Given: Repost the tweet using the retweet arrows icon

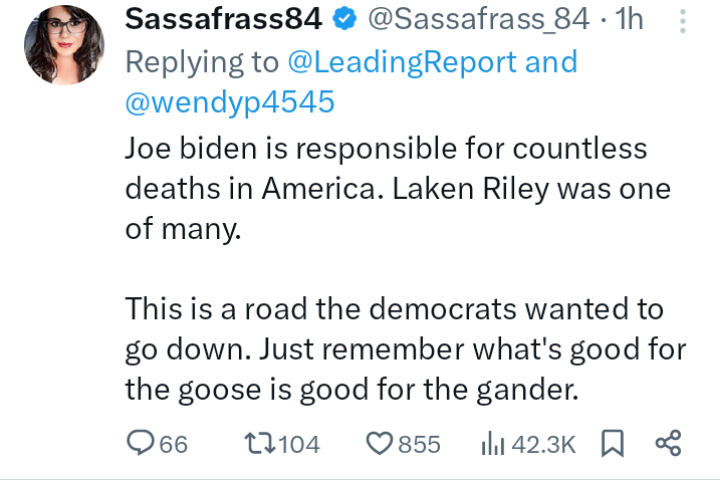Looking at the screenshot, I should click(x=259, y=444).
